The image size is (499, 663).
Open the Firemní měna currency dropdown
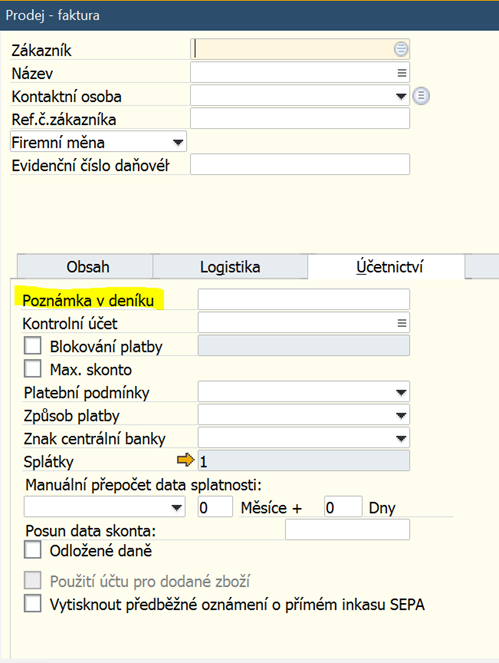(178, 142)
